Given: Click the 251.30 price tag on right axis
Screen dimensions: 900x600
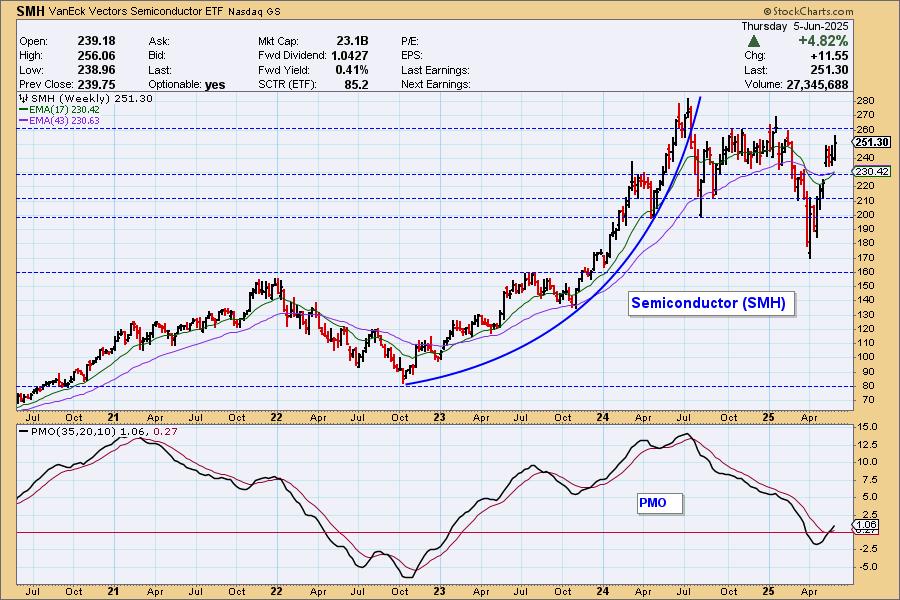Looking at the screenshot, I should [x=873, y=142].
